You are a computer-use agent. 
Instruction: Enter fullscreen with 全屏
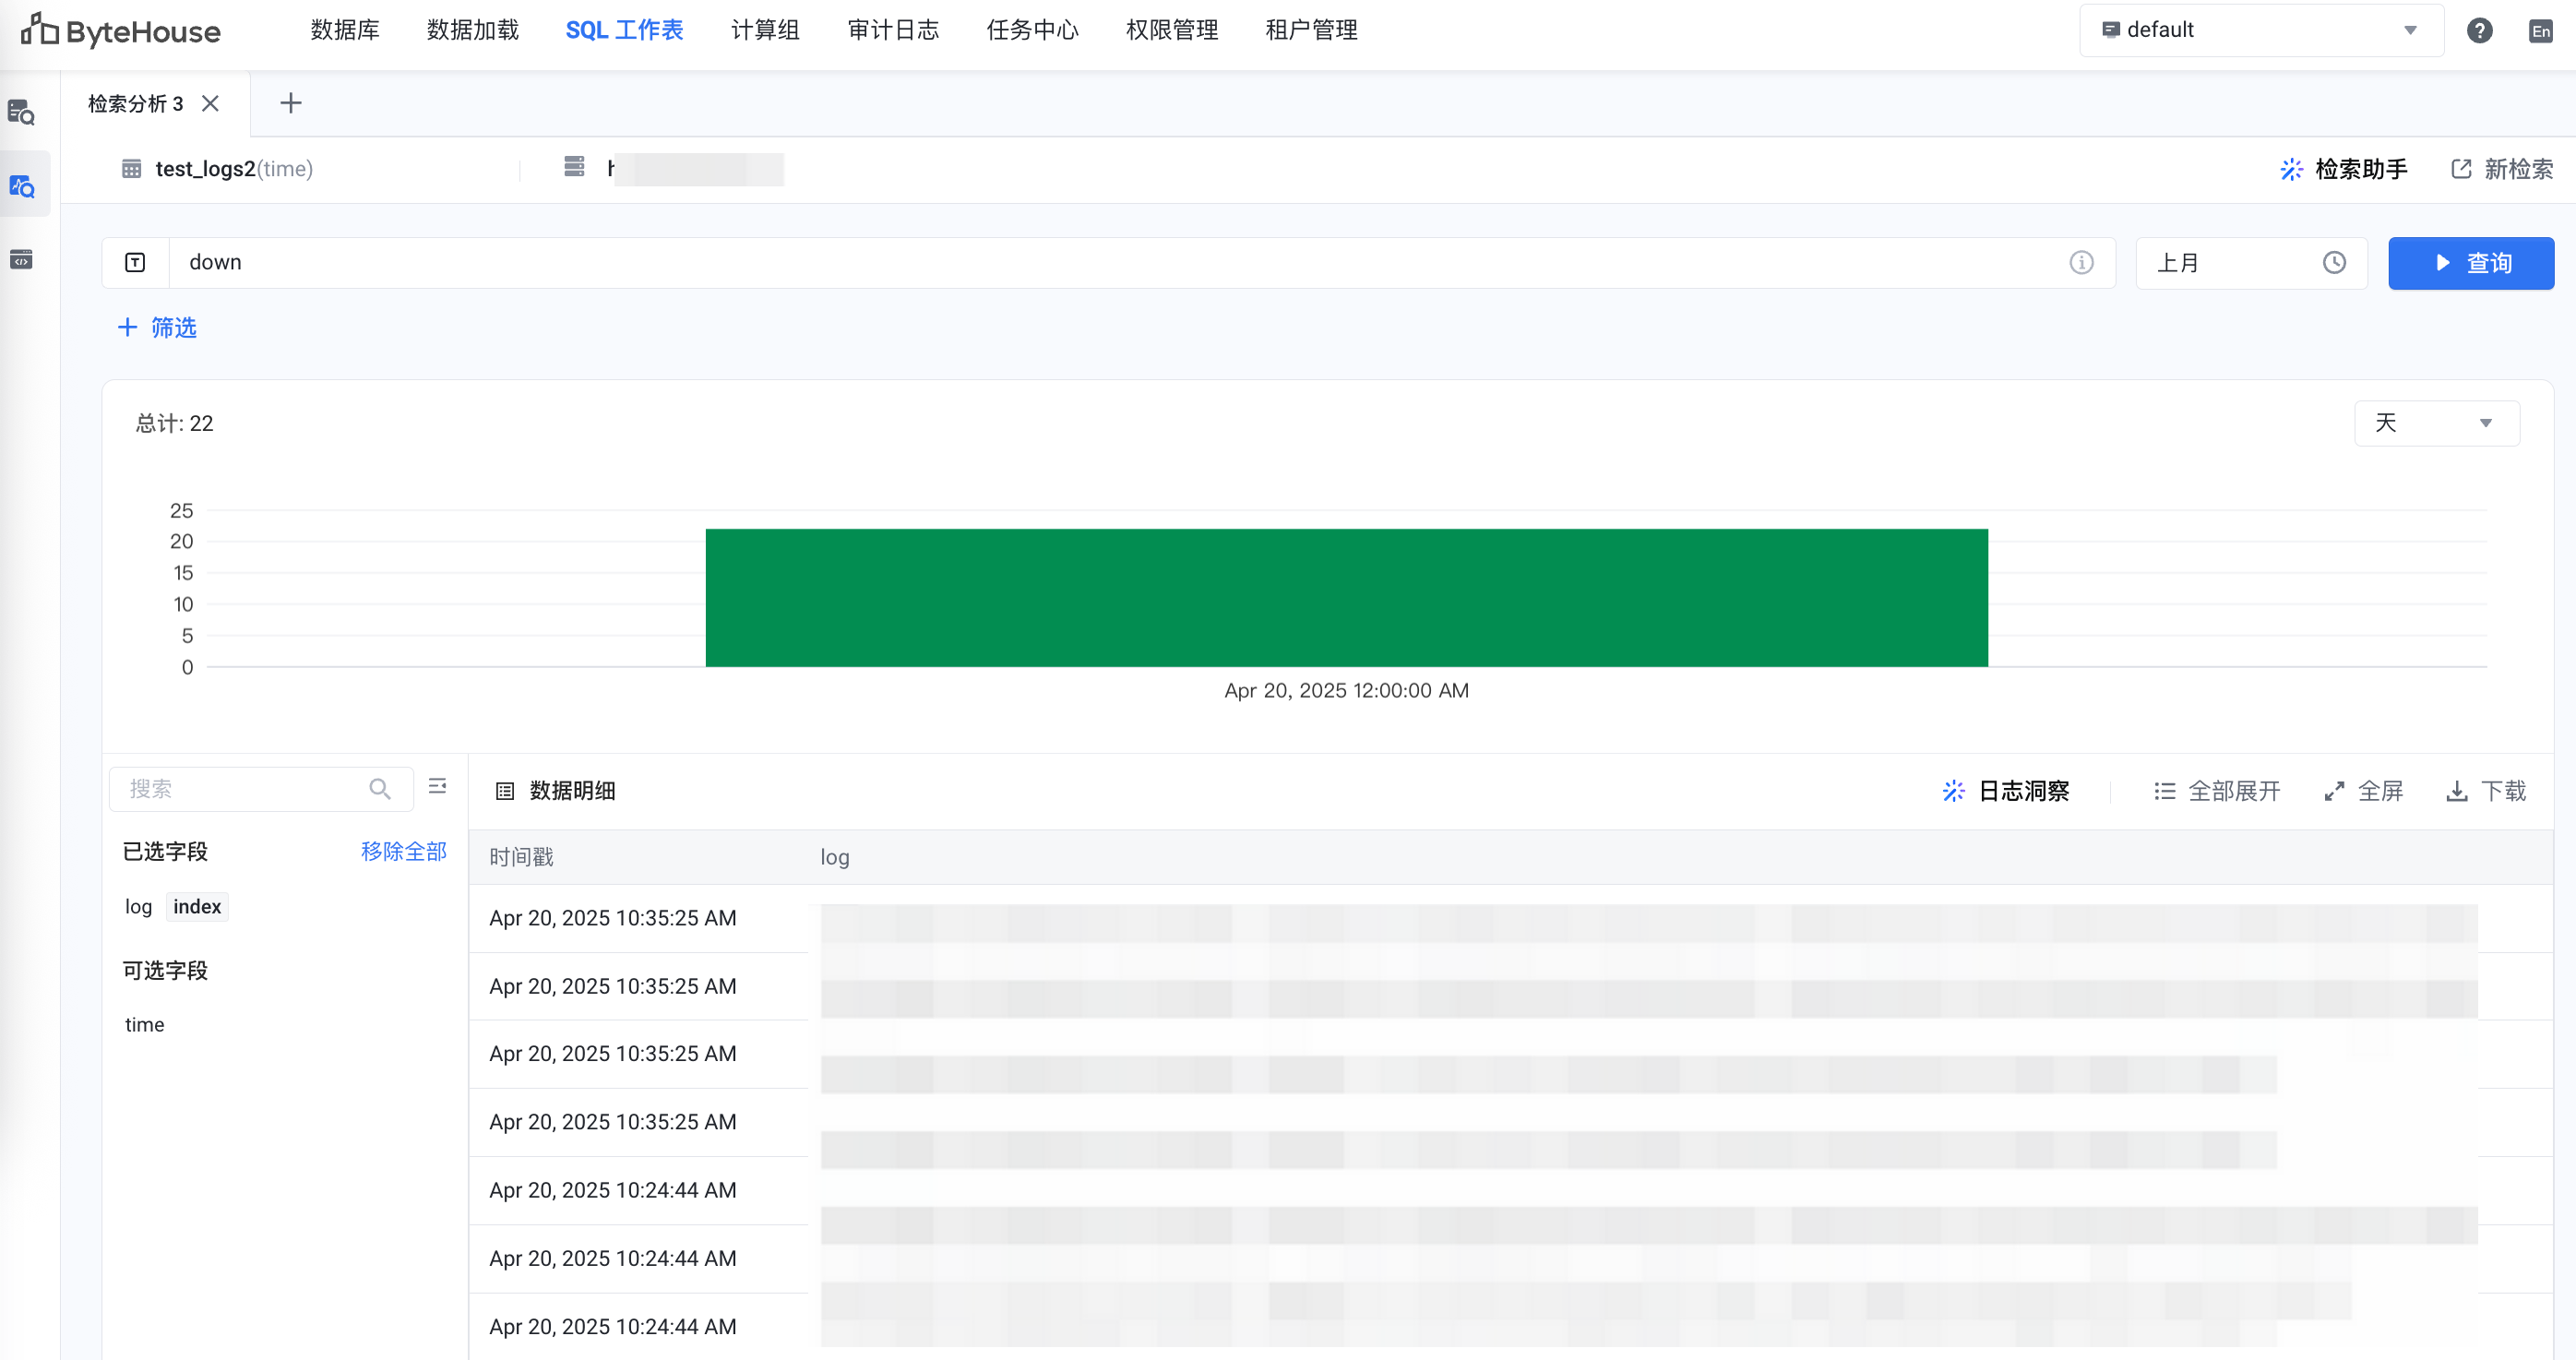coord(2363,791)
